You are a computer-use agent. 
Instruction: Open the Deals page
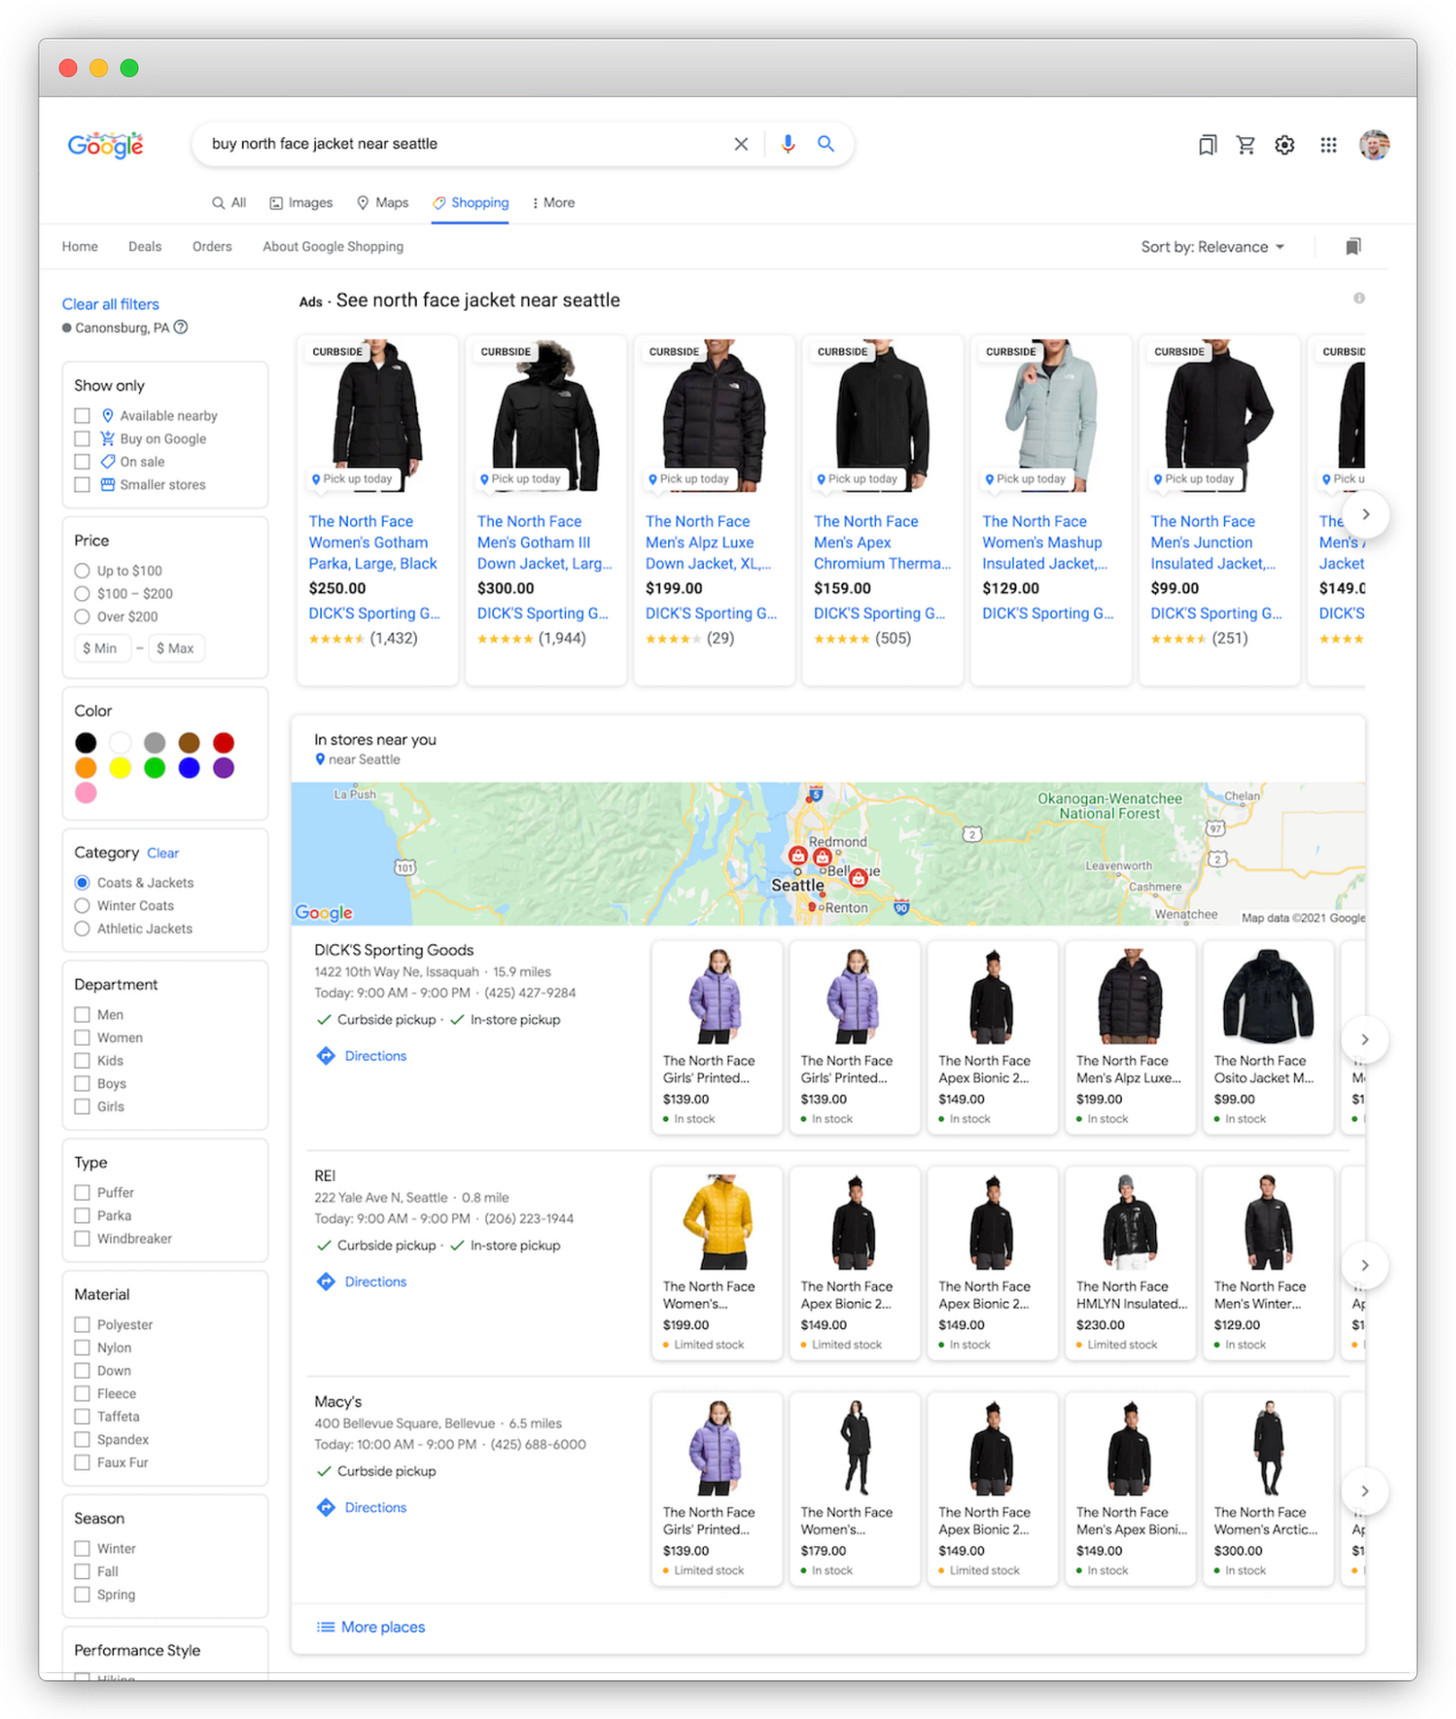point(145,246)
